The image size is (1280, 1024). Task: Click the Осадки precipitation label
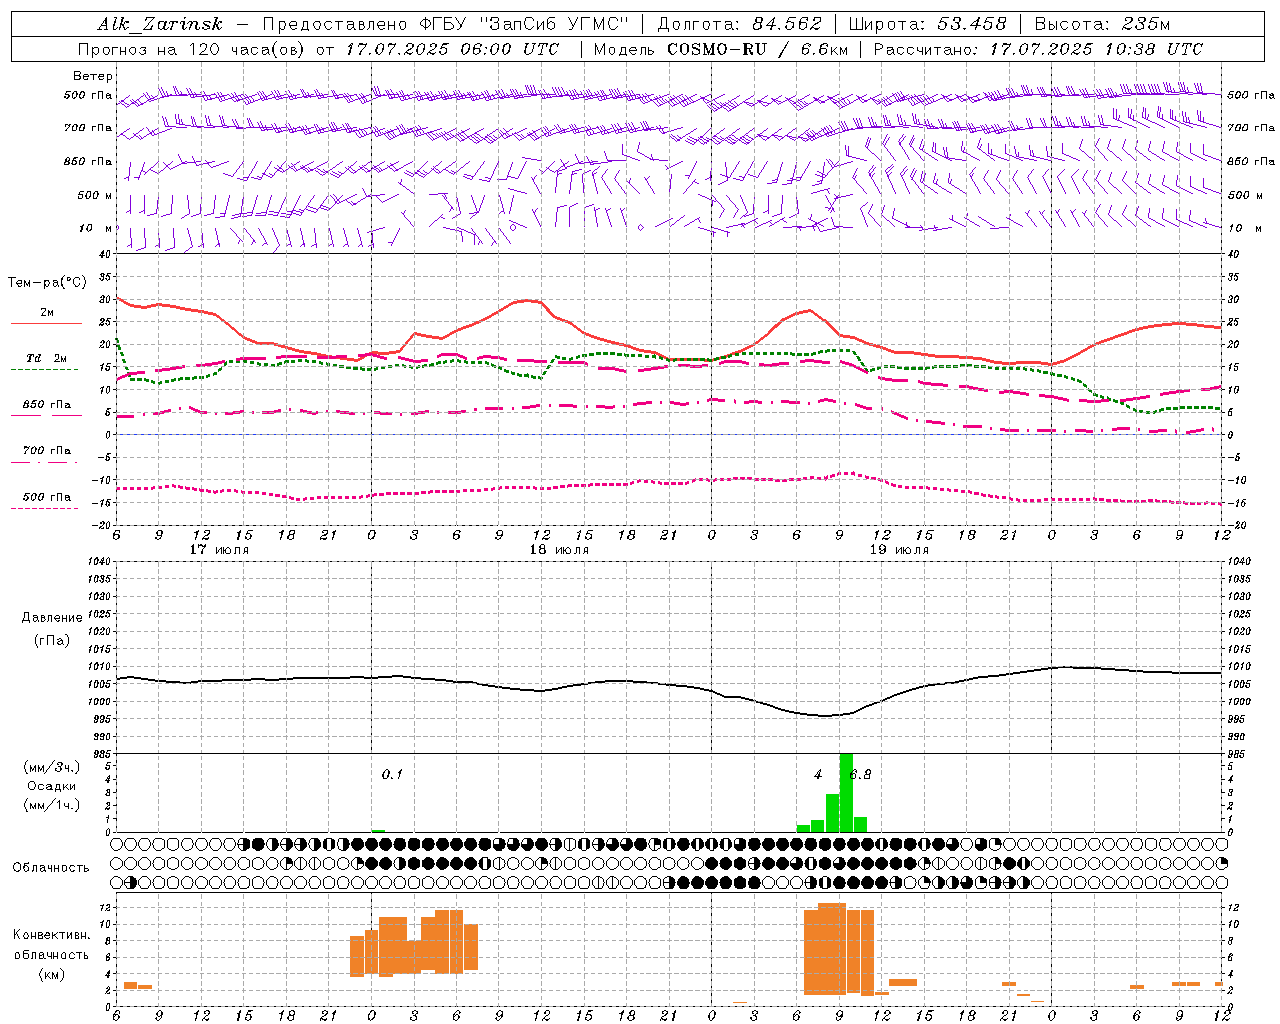(x=52, y=786)
